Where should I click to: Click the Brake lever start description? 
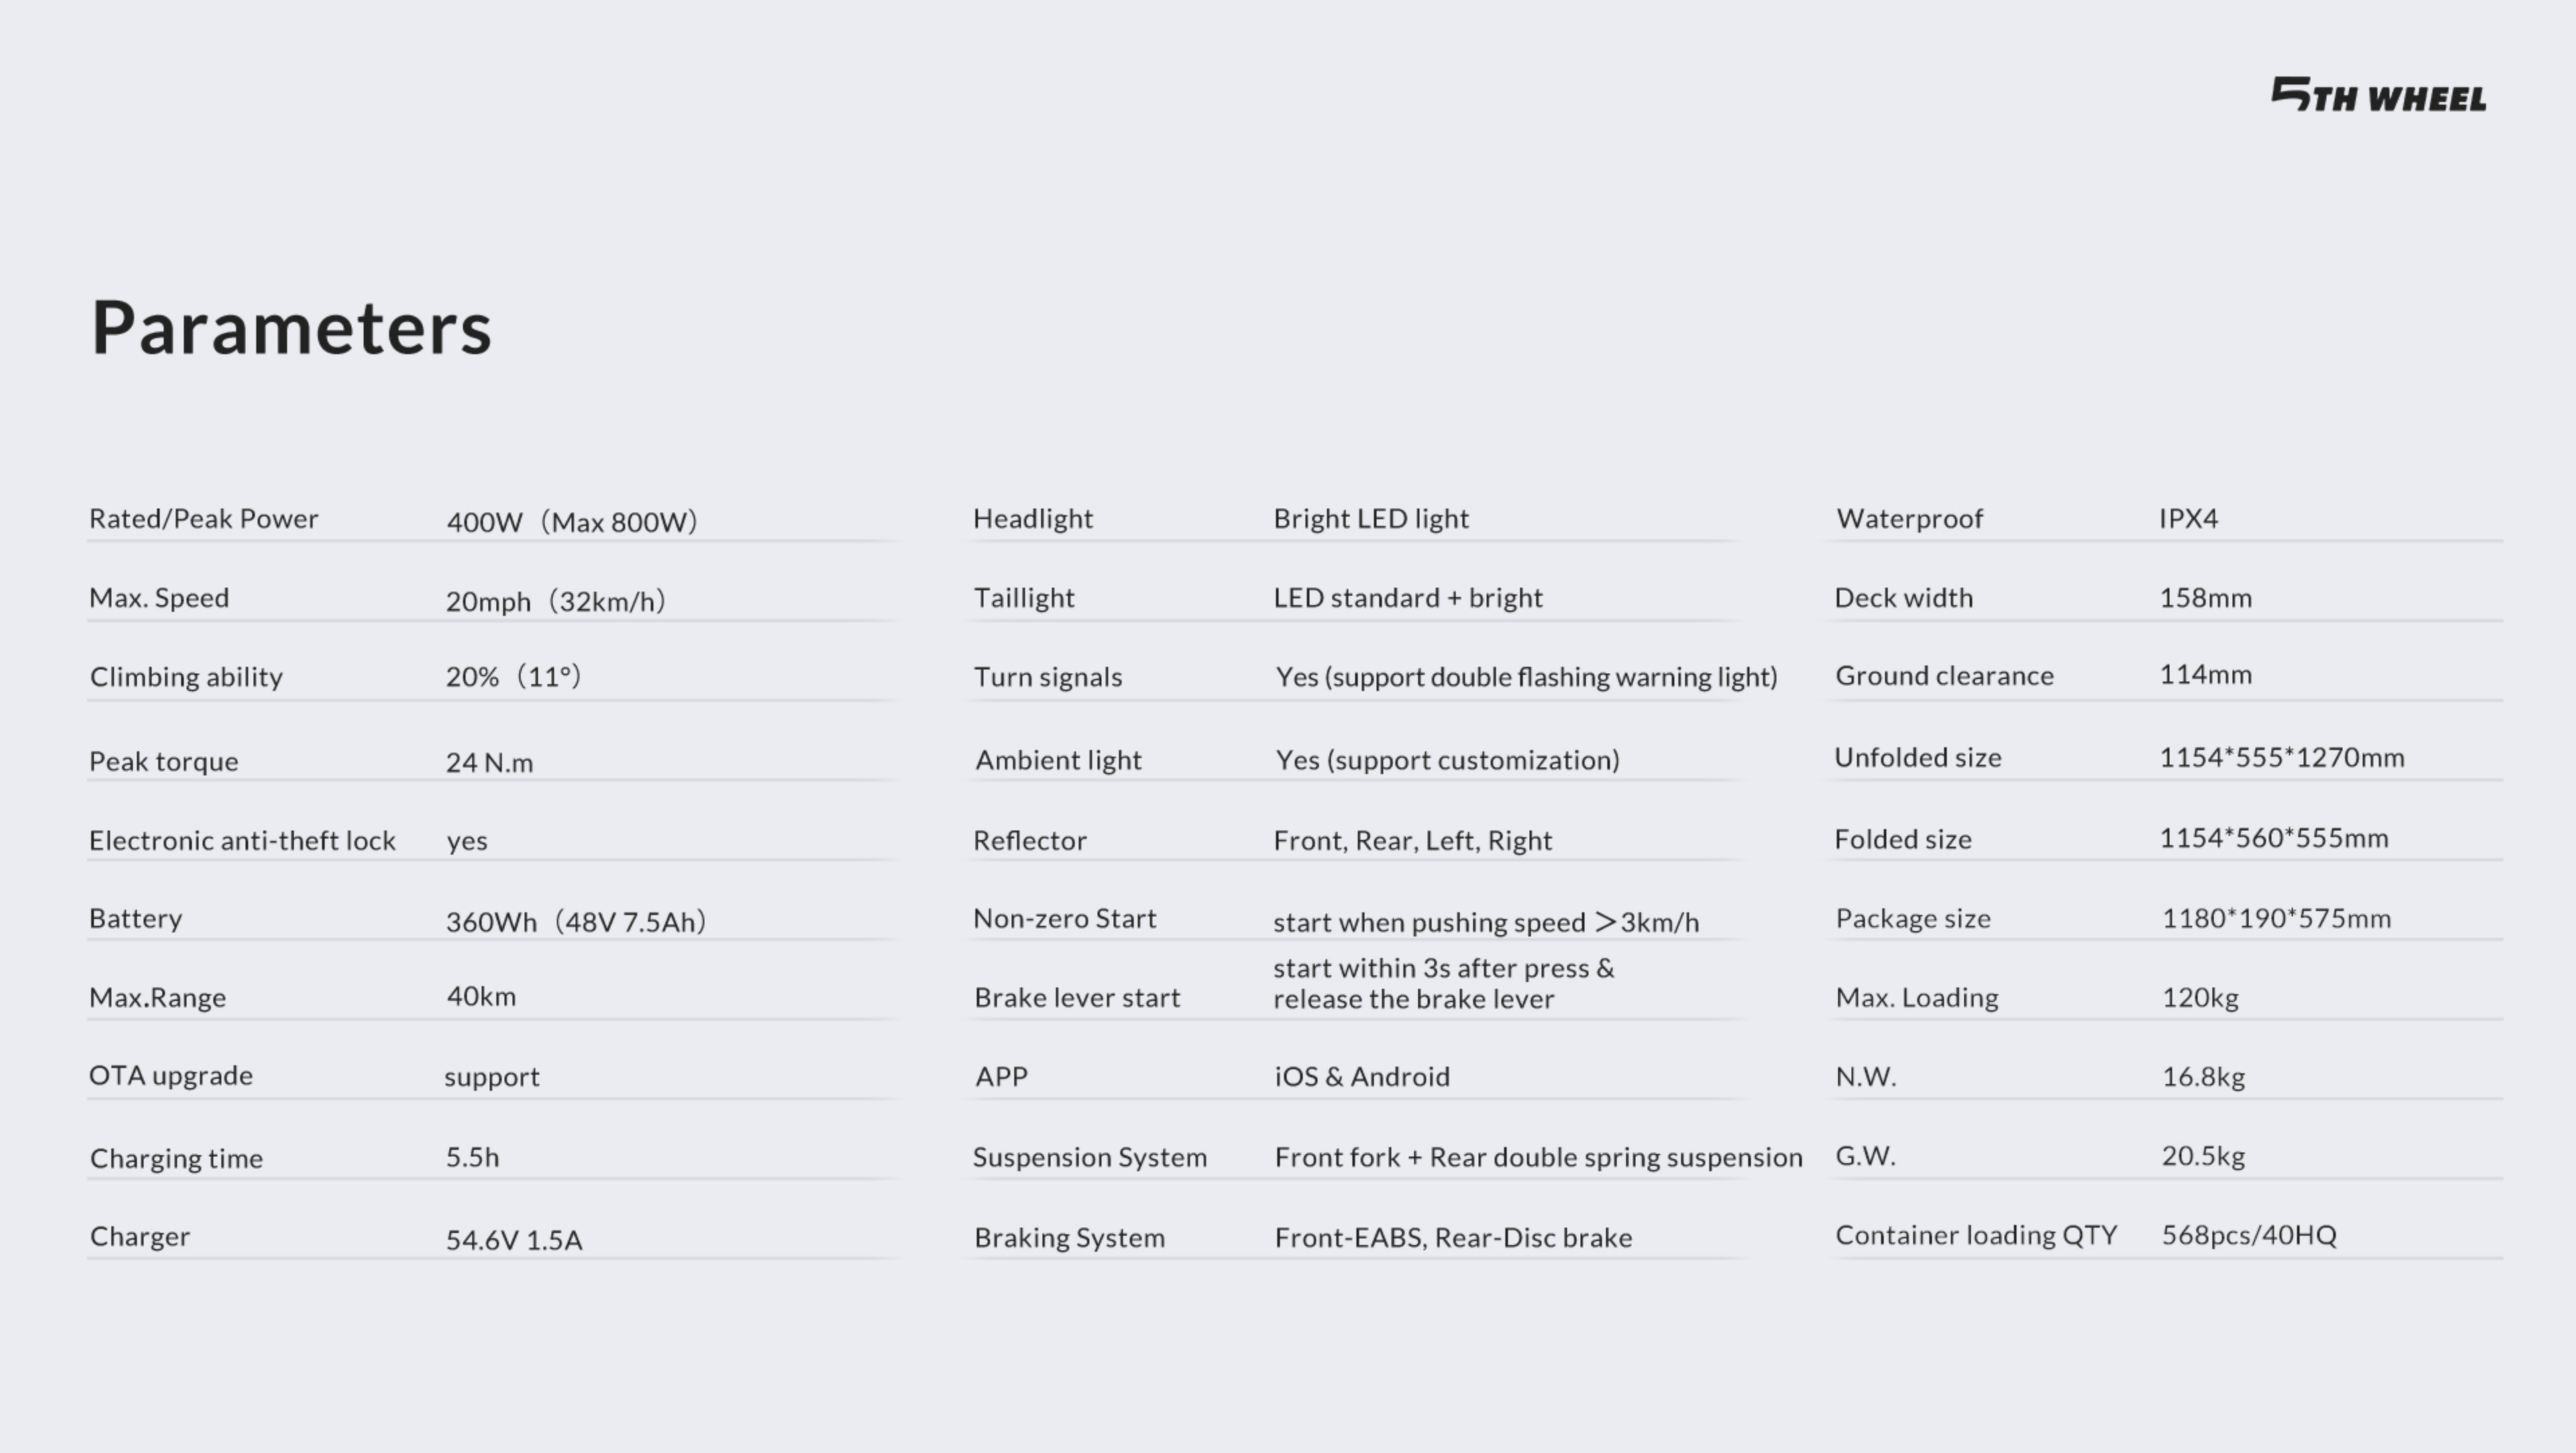point(1442,983)
